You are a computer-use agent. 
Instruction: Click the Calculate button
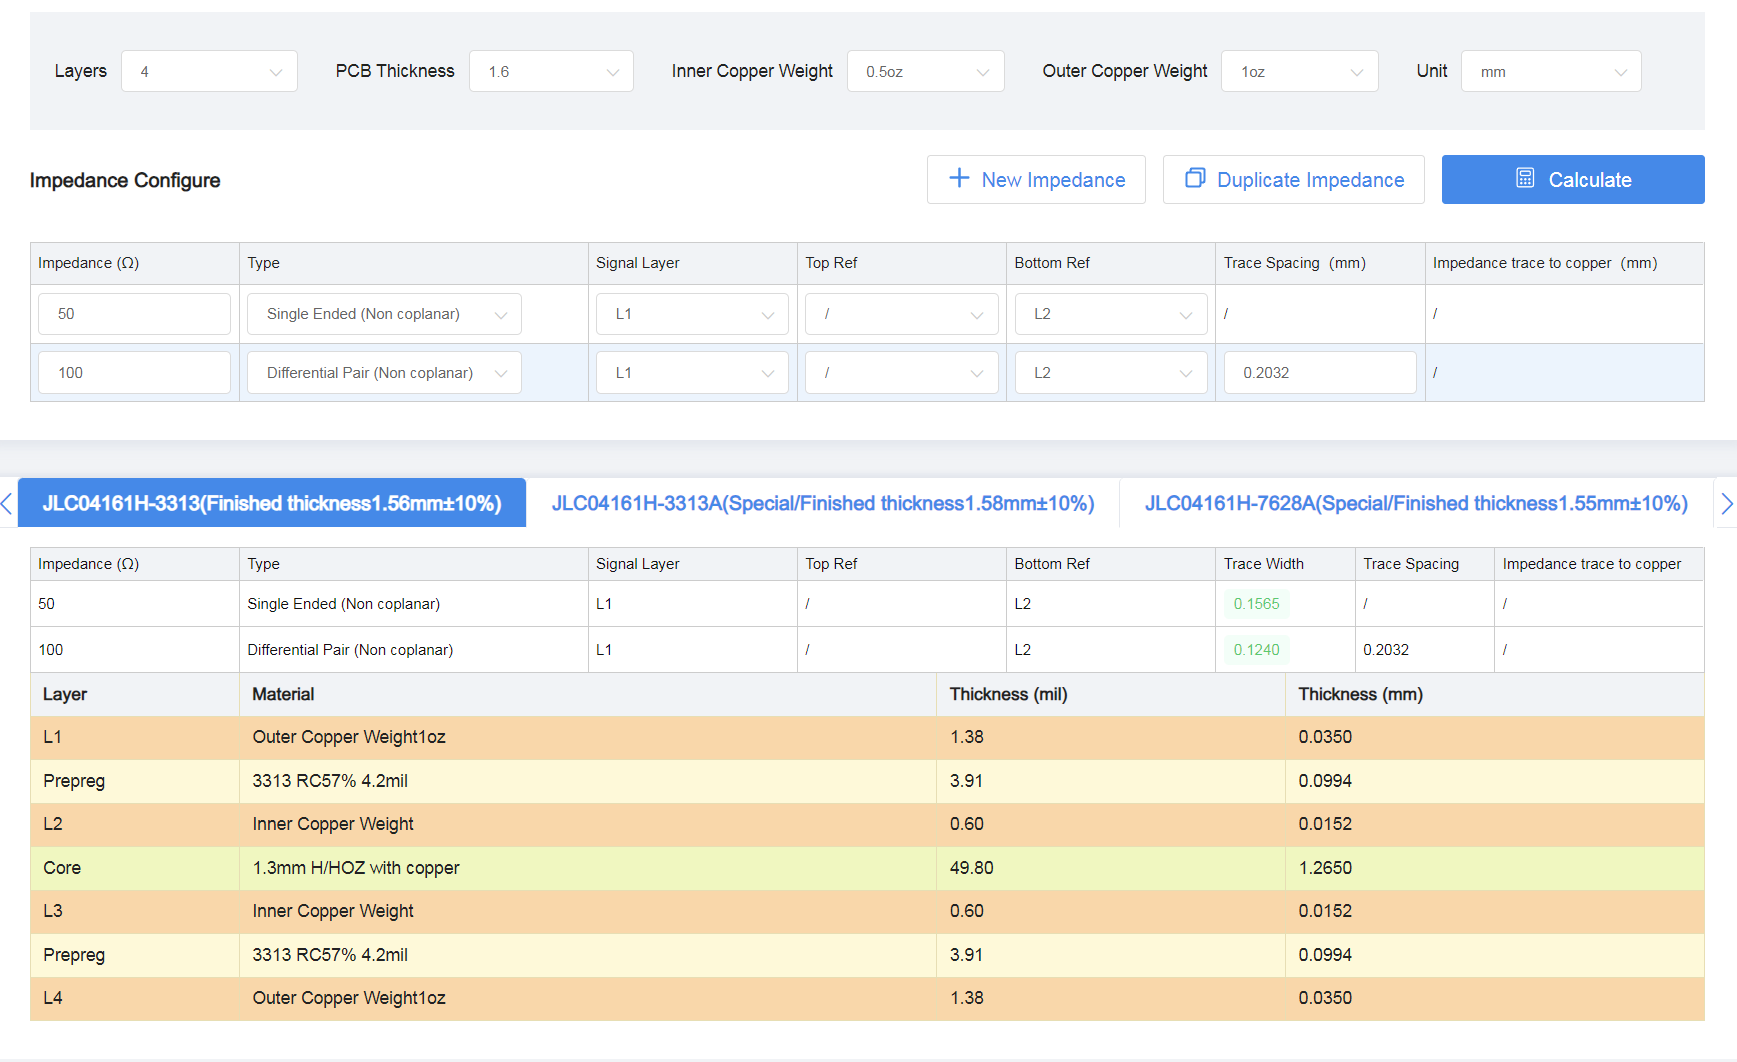[1573, 179]
